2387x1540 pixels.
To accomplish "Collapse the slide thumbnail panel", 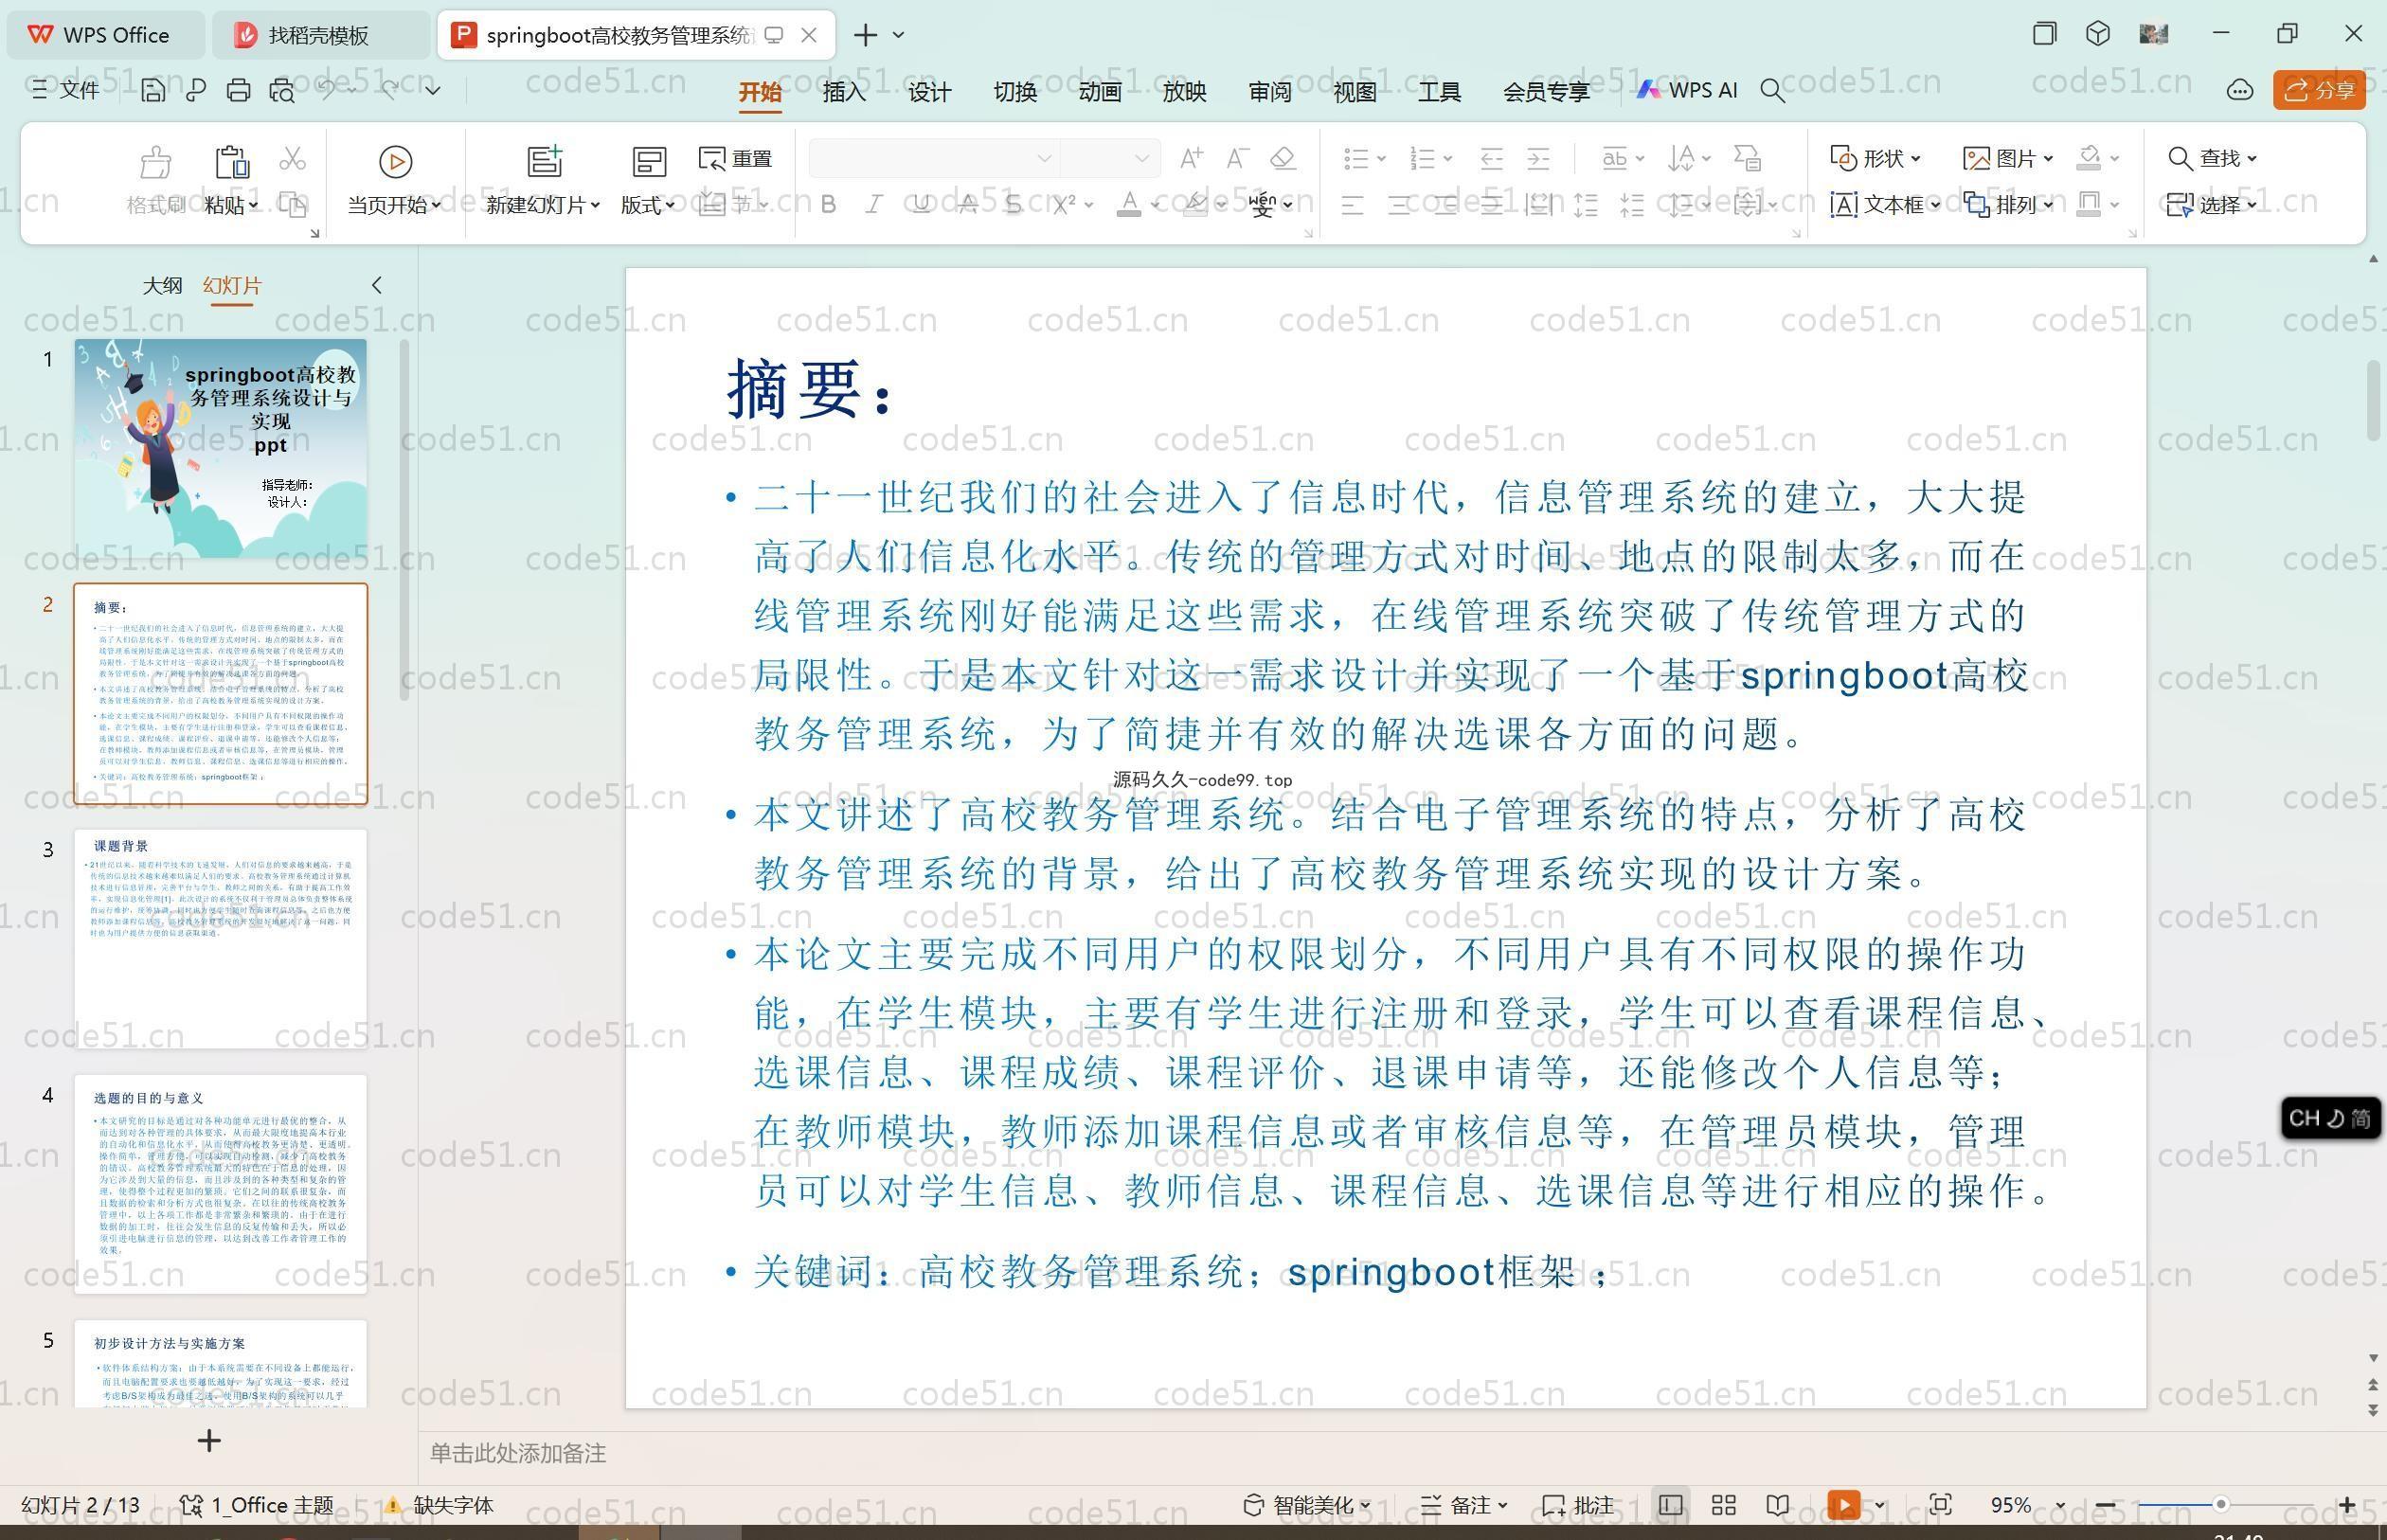I will (377, 285).
